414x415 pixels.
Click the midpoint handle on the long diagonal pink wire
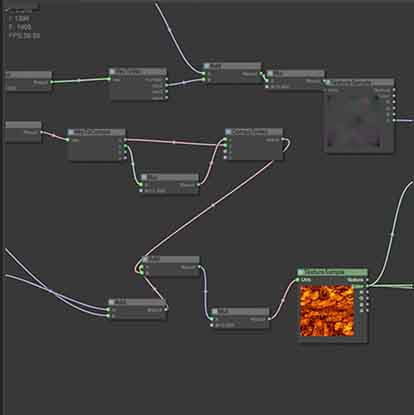(213, 205)
